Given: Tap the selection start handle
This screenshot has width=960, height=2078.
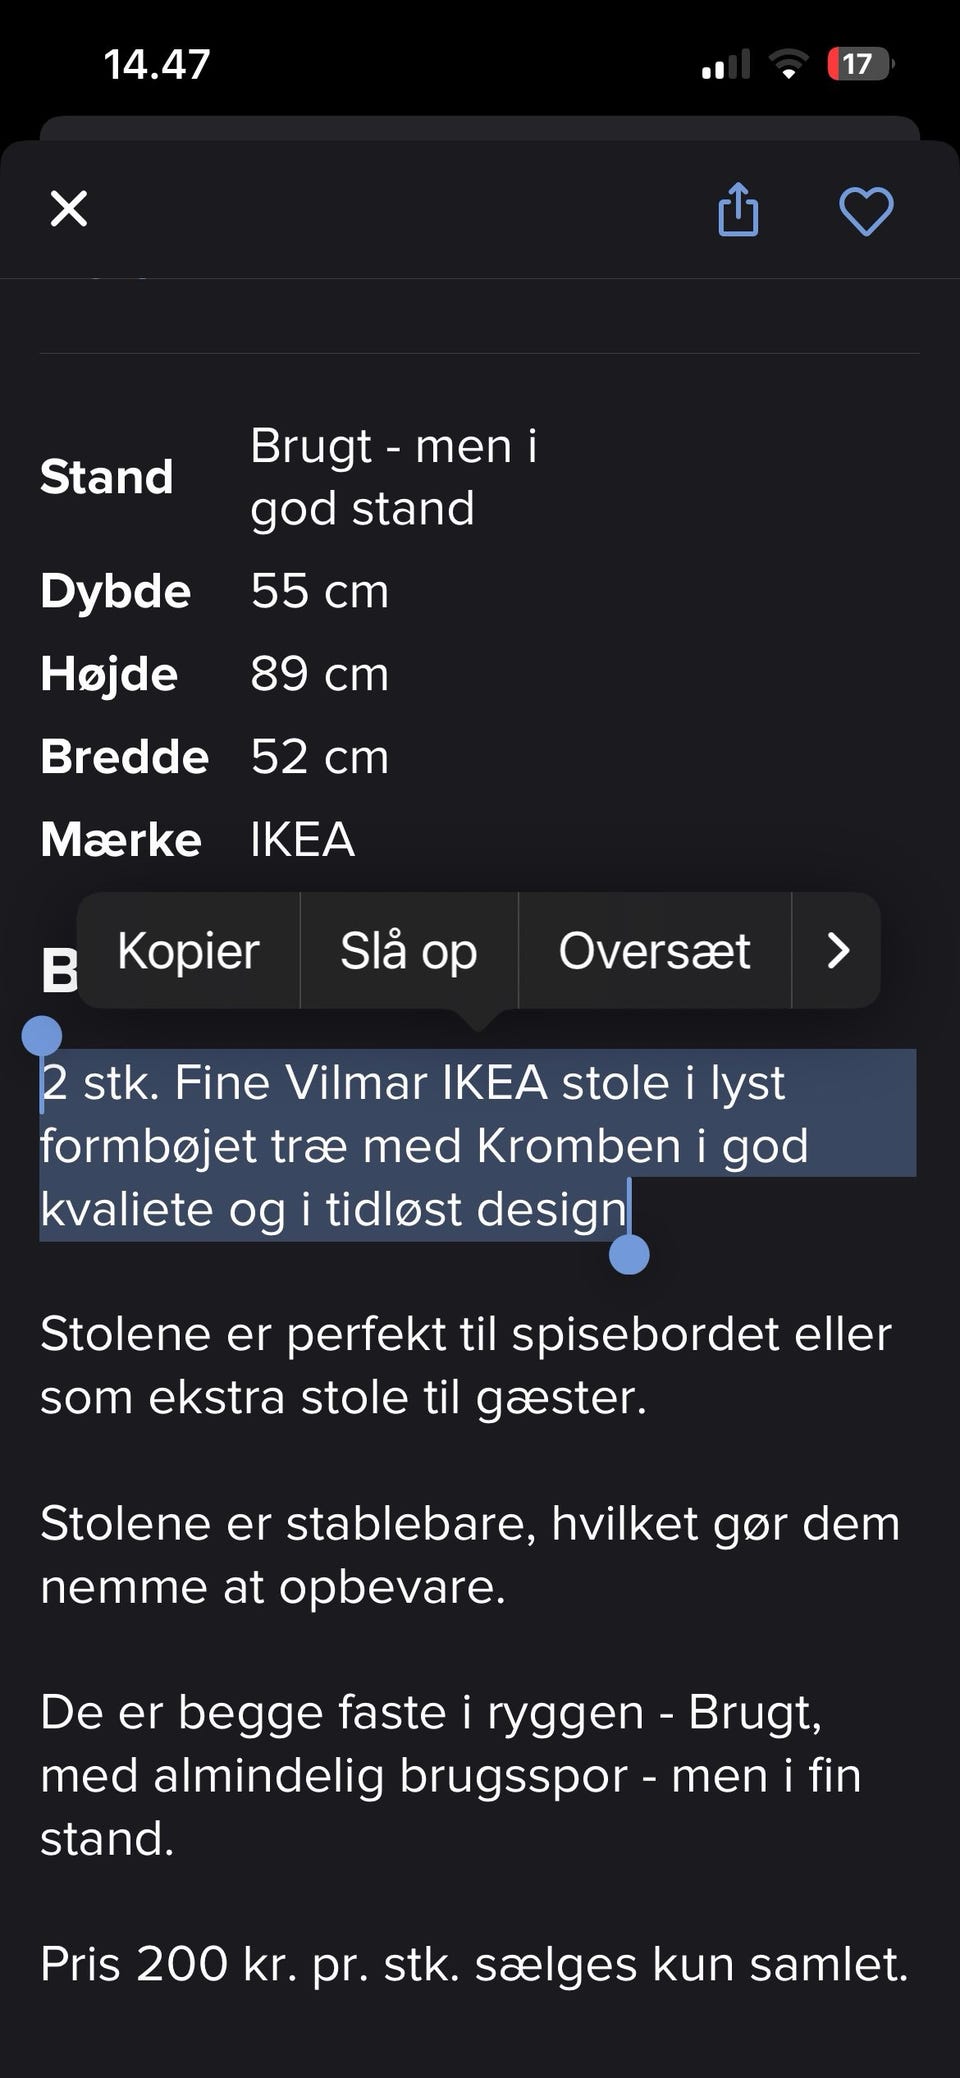Looking at the screenshot, I should tap(42, 1037).
